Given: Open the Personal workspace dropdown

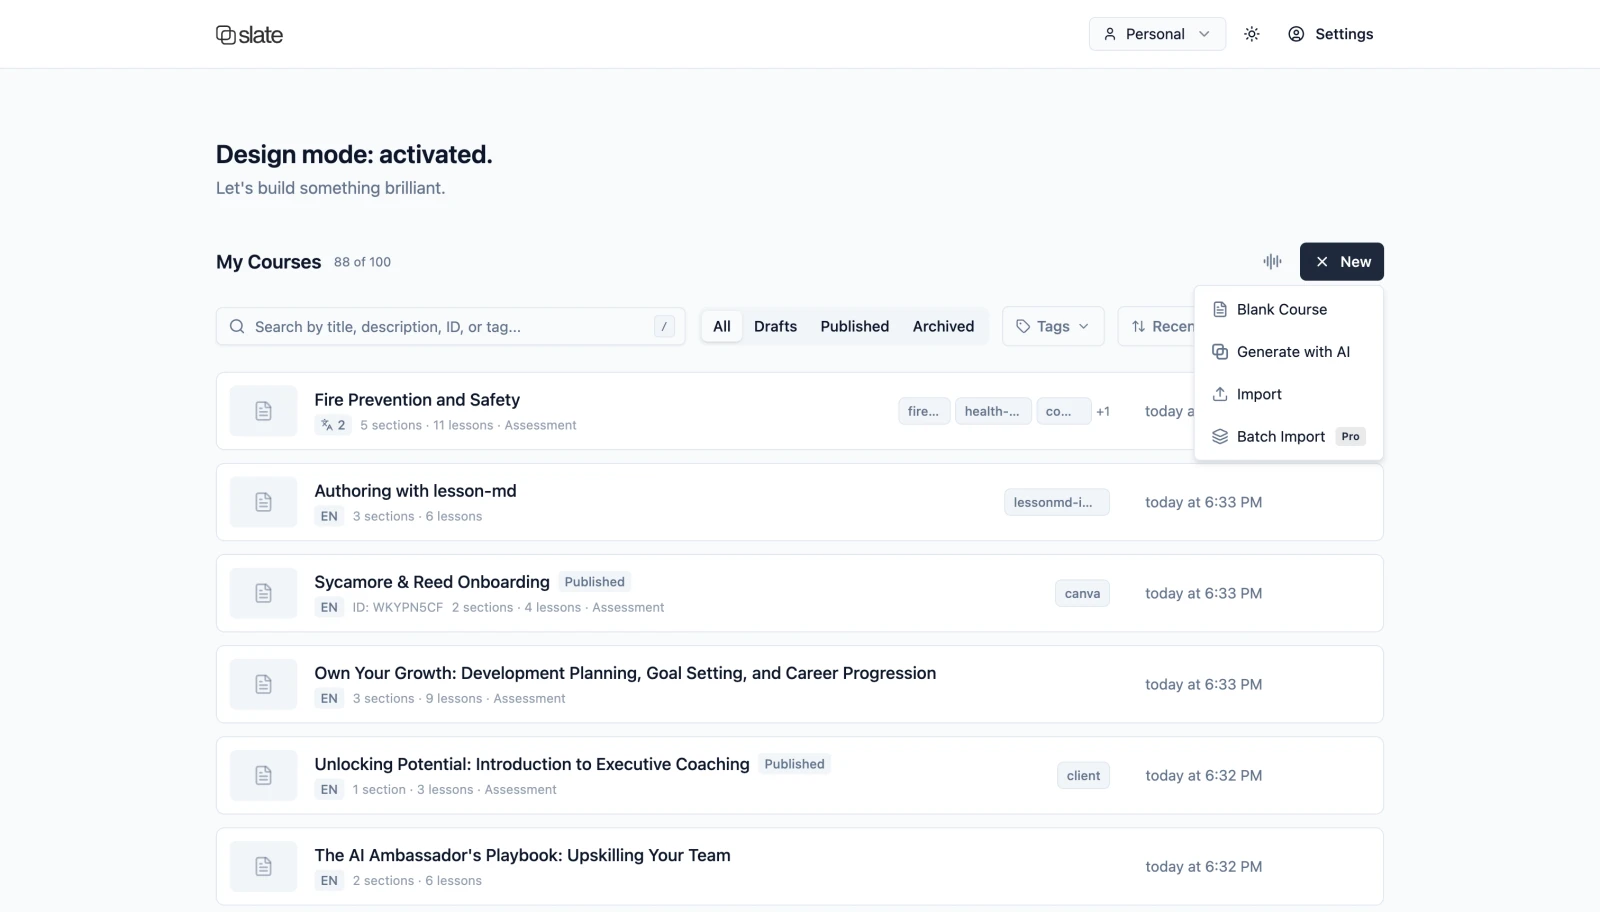Looking at the screenshot, I should [1157, 34].
